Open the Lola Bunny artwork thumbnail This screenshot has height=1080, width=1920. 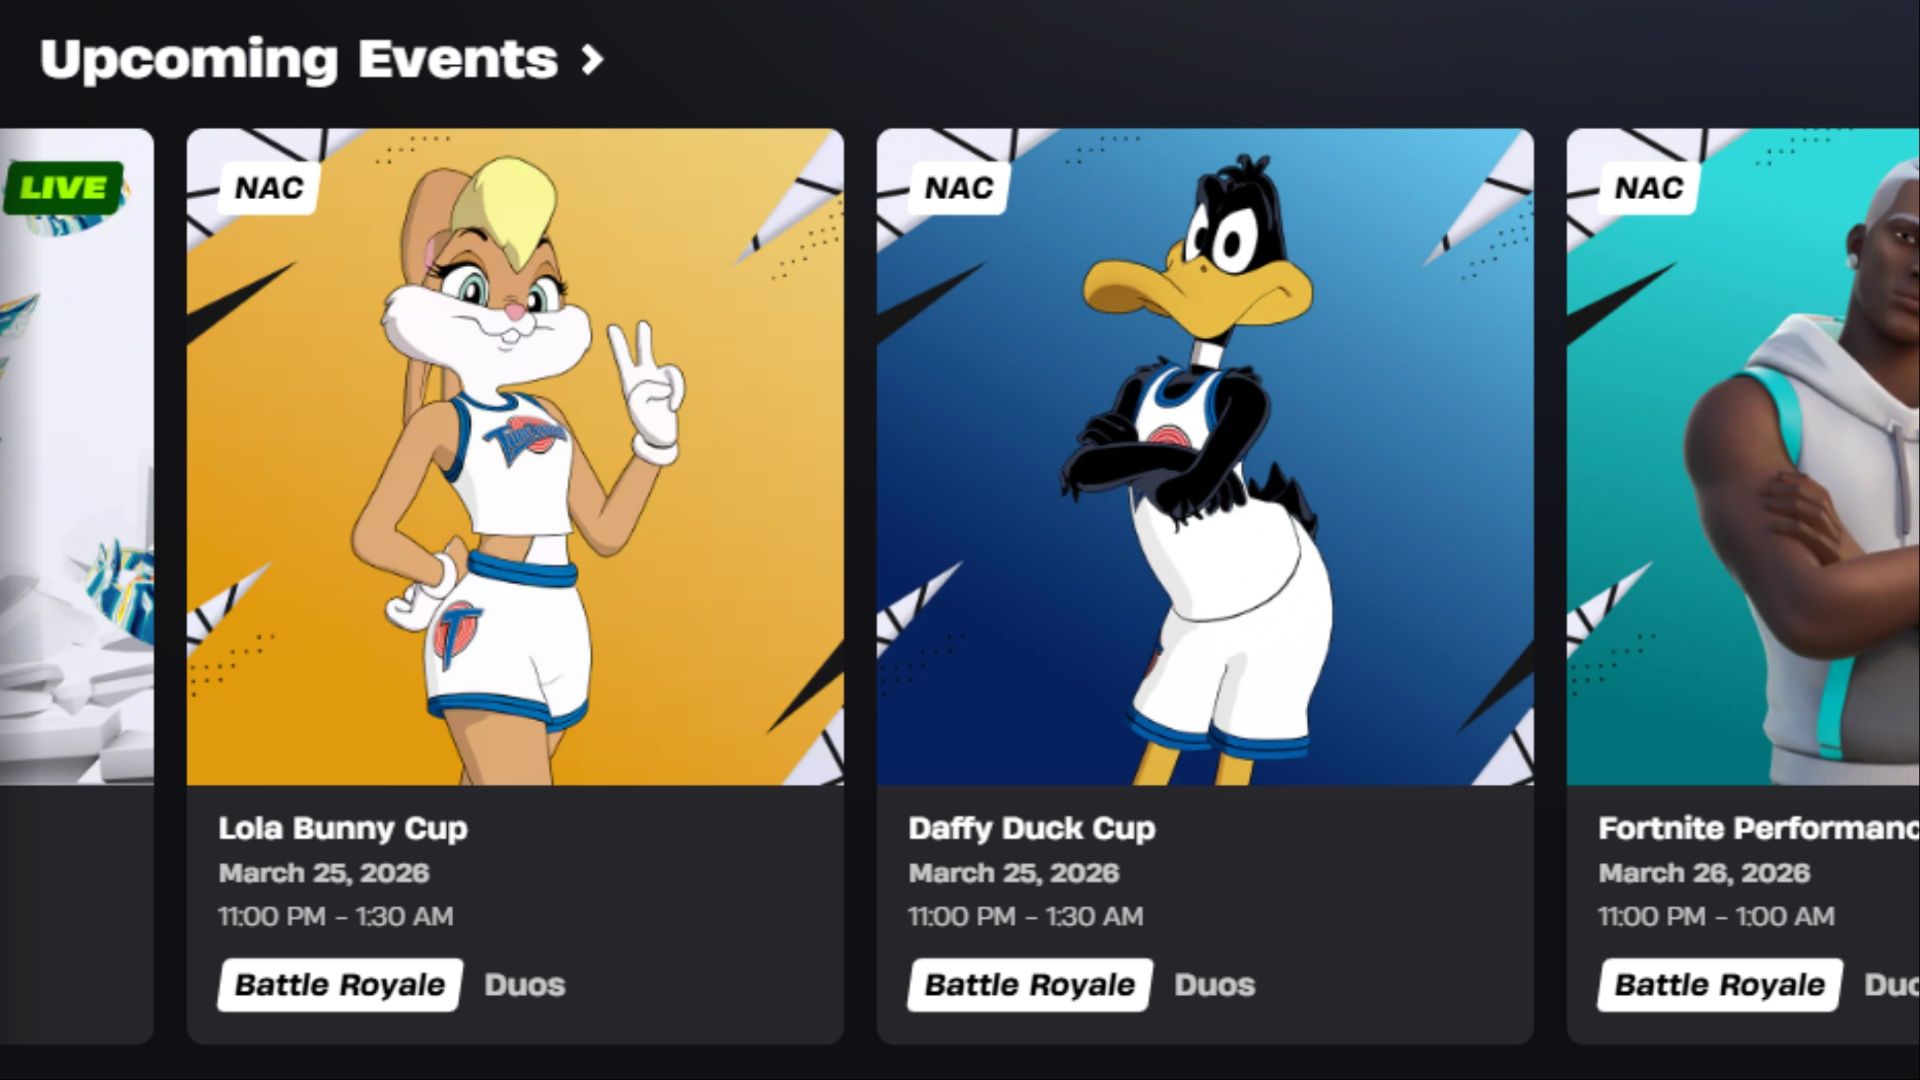tap(515, 457)
